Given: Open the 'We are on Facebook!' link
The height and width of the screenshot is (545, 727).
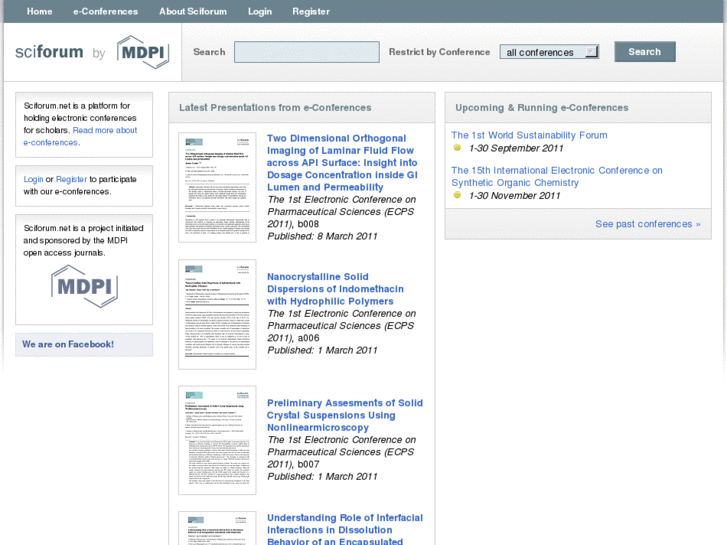Looking at the screenshot, I should [x=68, y=344].
